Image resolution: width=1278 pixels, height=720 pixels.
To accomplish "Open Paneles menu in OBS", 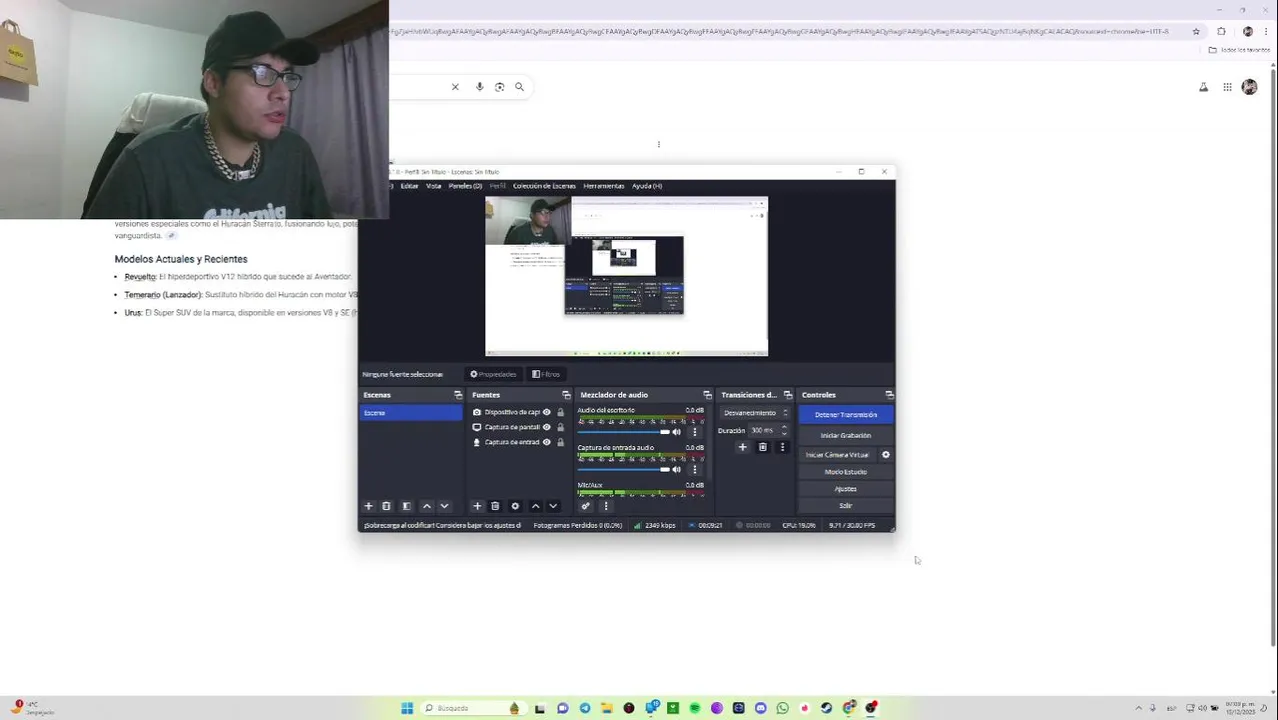I will coord(465,186).
